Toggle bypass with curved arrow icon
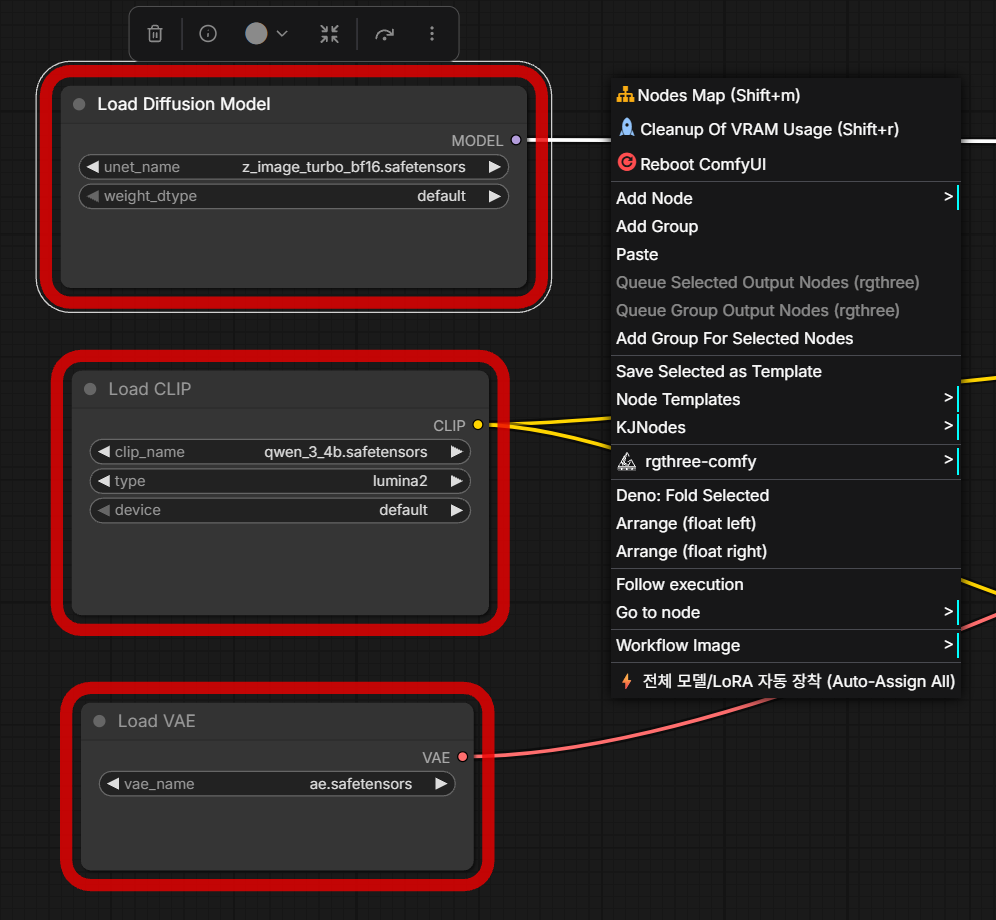The width and height of the screenshot is (996, 920). click(384, 34)
